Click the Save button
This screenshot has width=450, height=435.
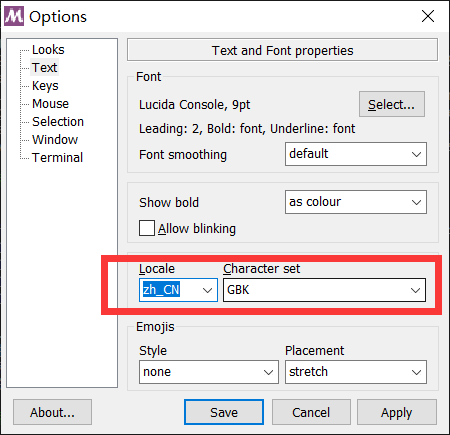click(224, 412)
